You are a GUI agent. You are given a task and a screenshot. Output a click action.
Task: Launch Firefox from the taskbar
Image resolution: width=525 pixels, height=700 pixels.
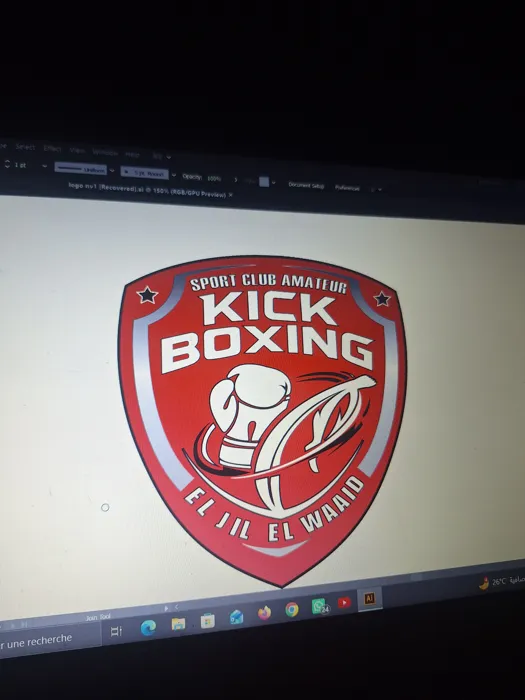point(264,613)
